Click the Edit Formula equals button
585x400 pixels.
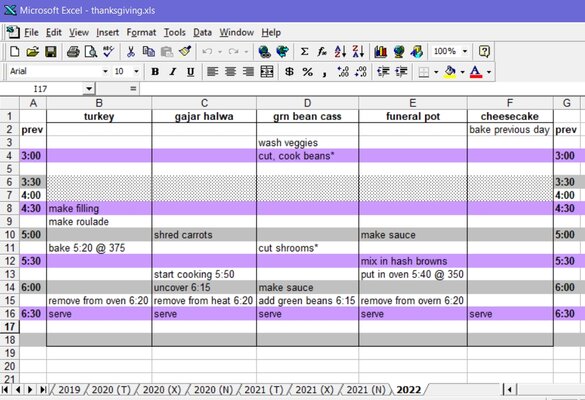[133, 89]
